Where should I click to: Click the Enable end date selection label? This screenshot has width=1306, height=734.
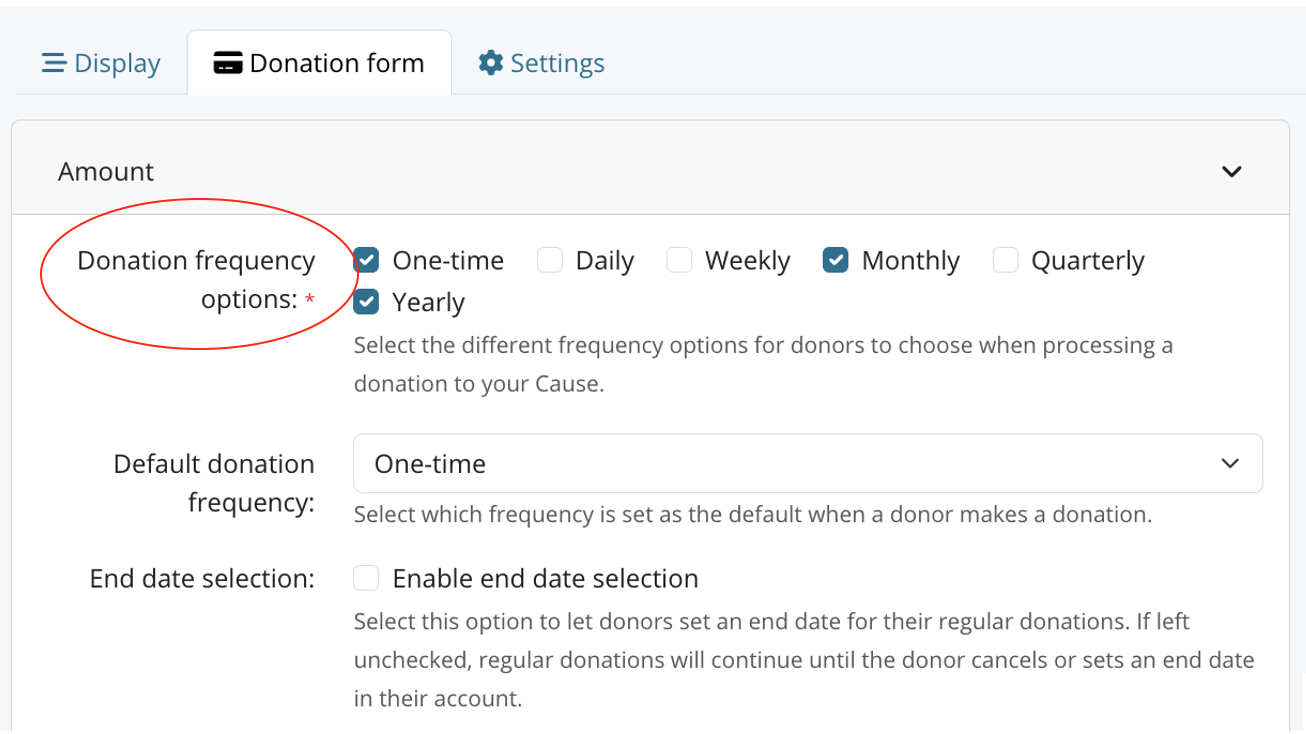click(x=545, y=579)
